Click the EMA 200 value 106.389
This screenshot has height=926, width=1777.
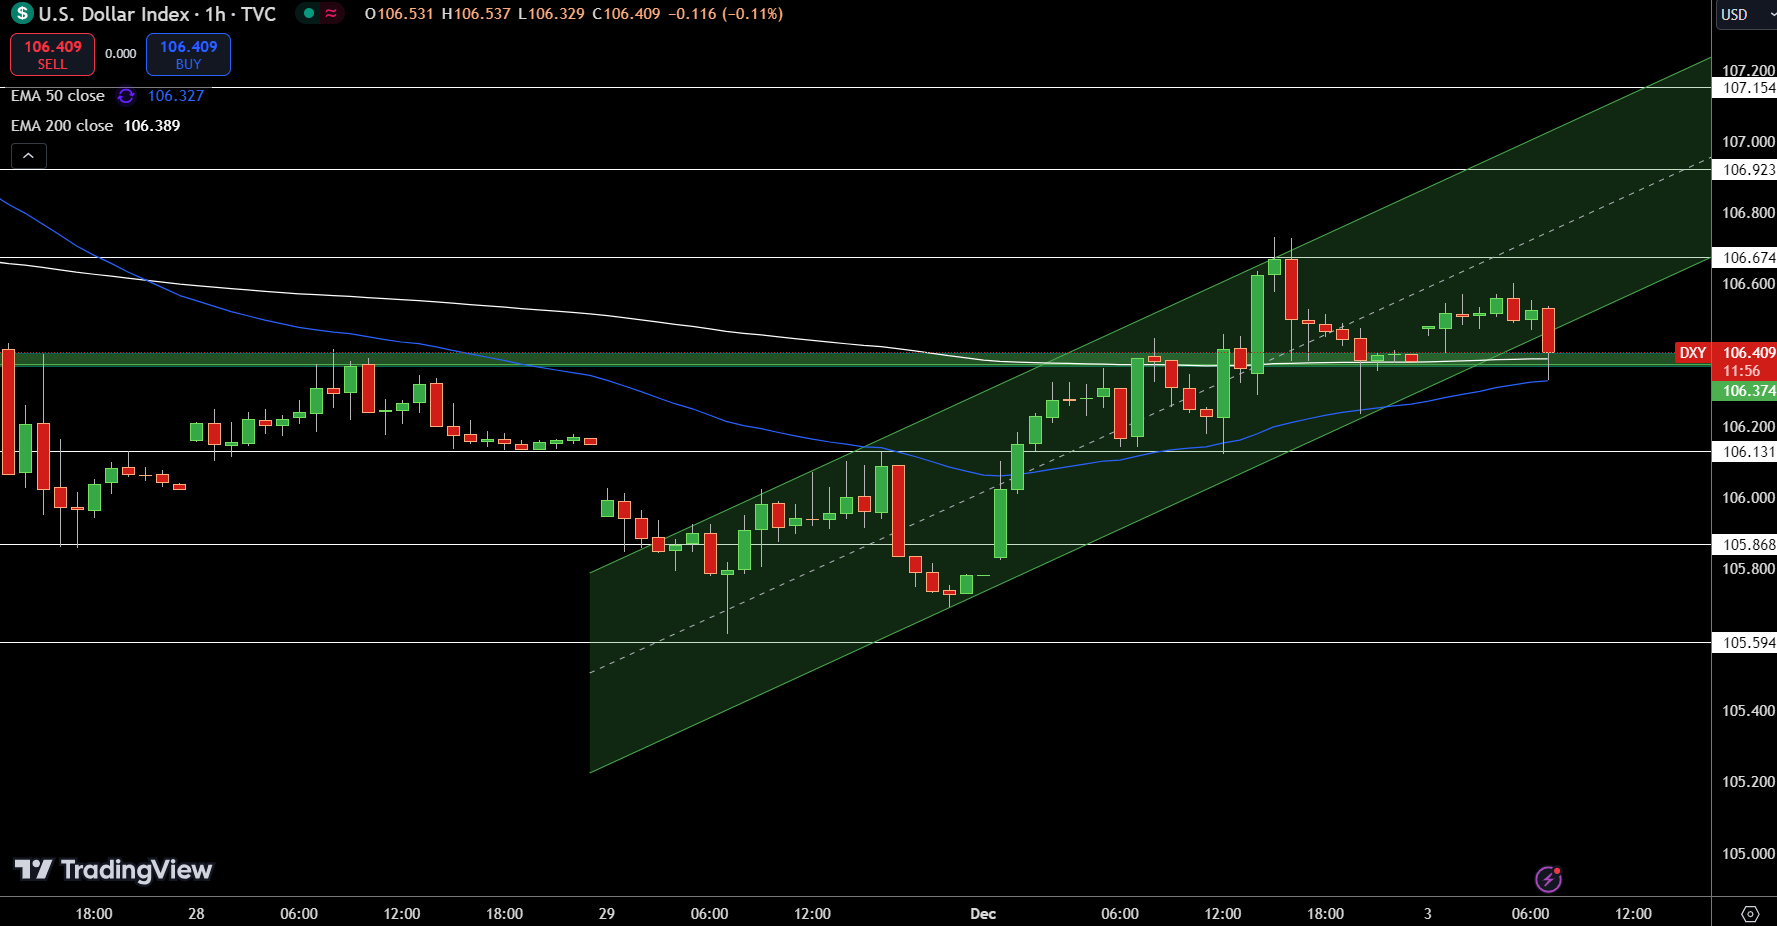[152, 126]
